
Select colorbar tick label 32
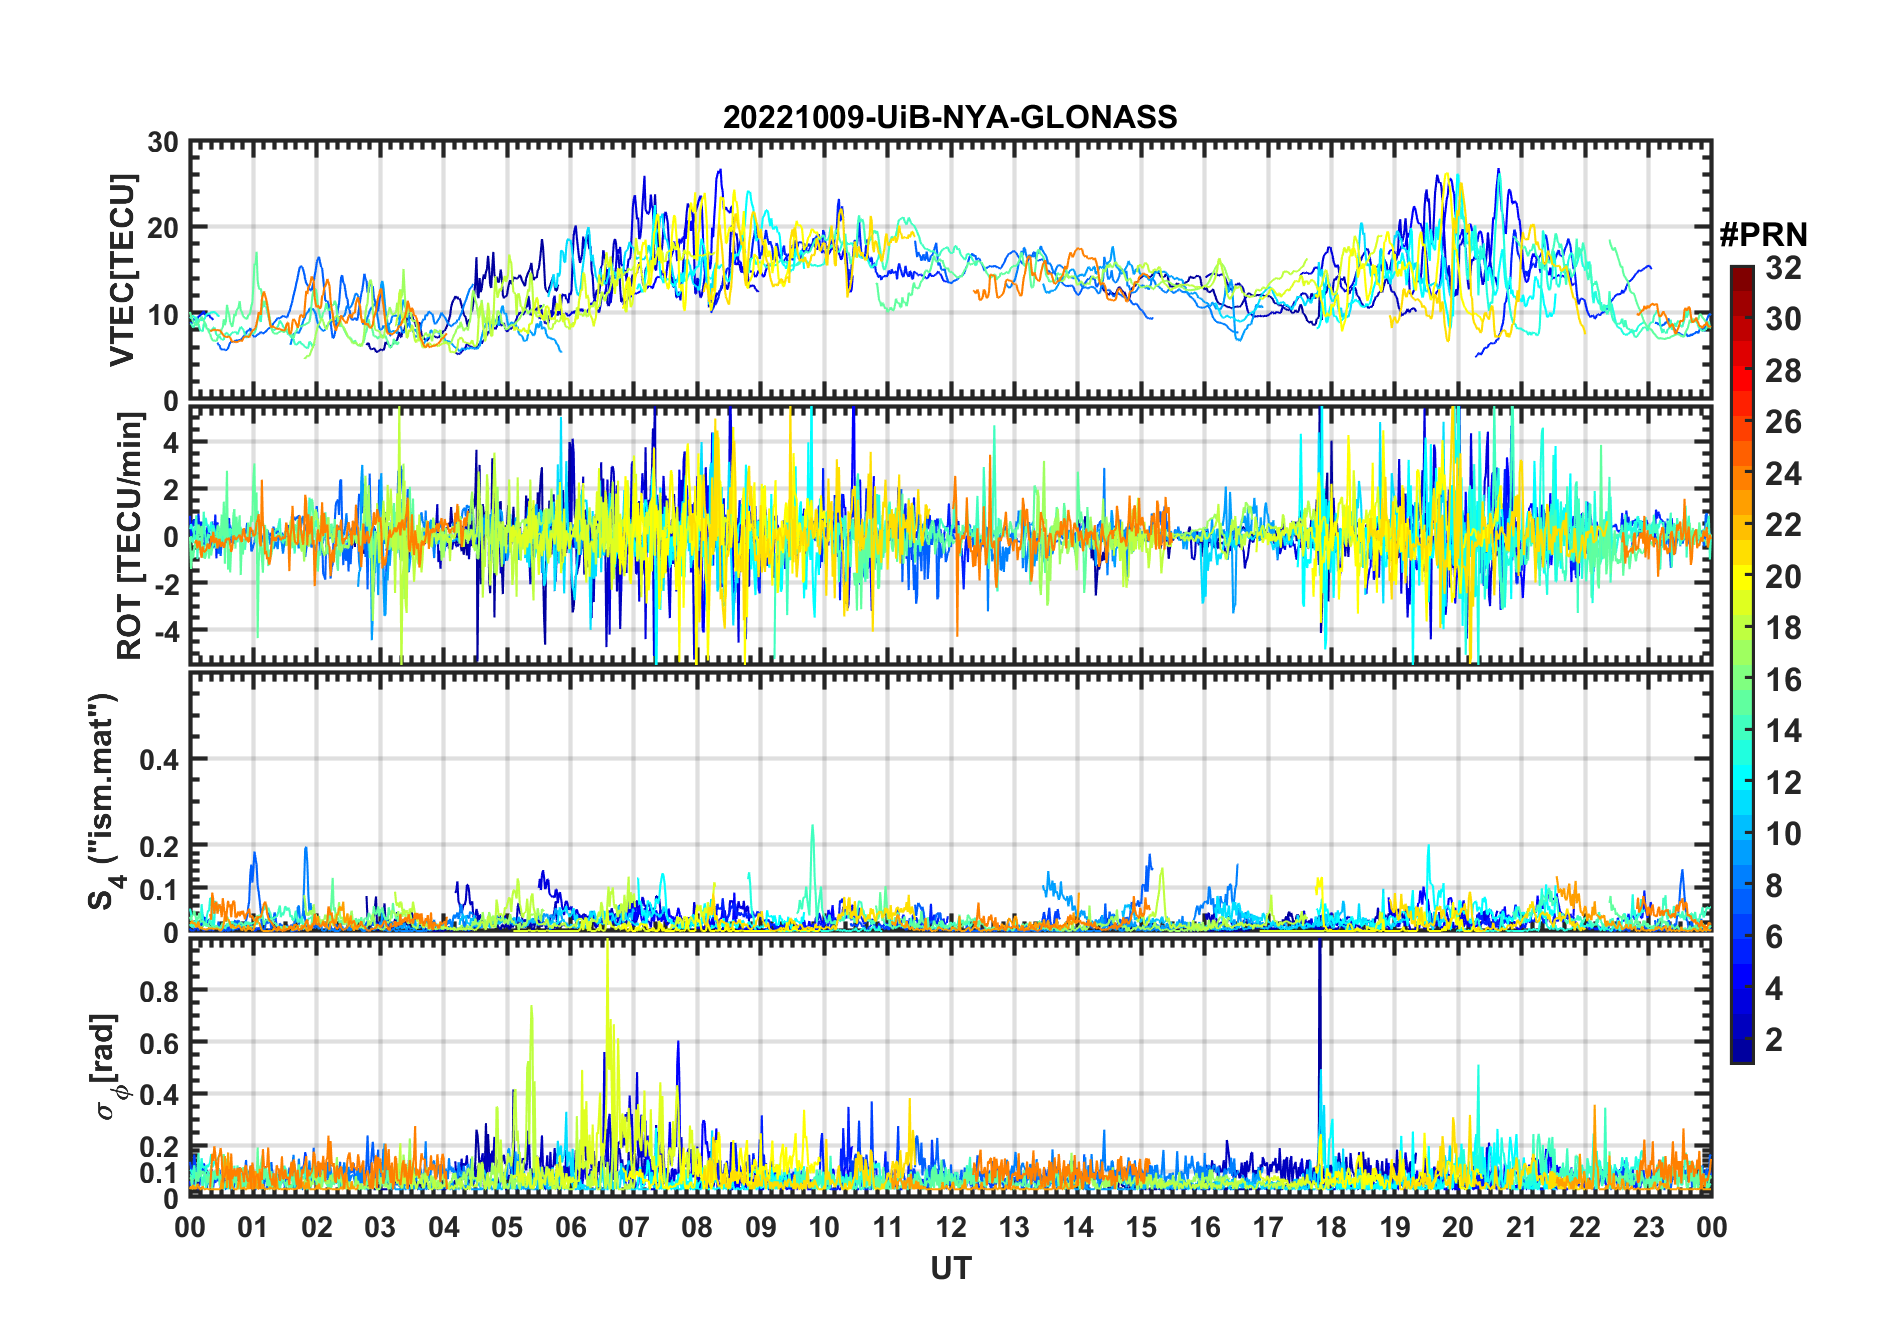tap(1783, 268)
